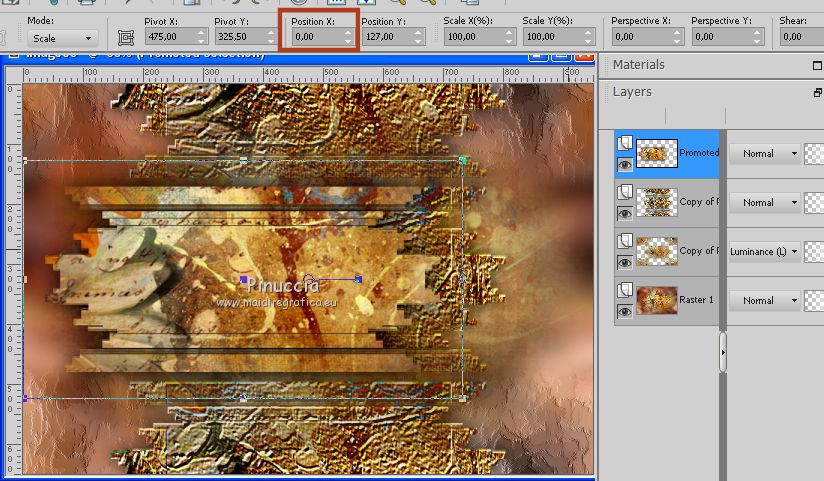Select the Raster 1 layer thumbnail
The width and height of the screenshot is (824, 481).
tap(656, 300)
